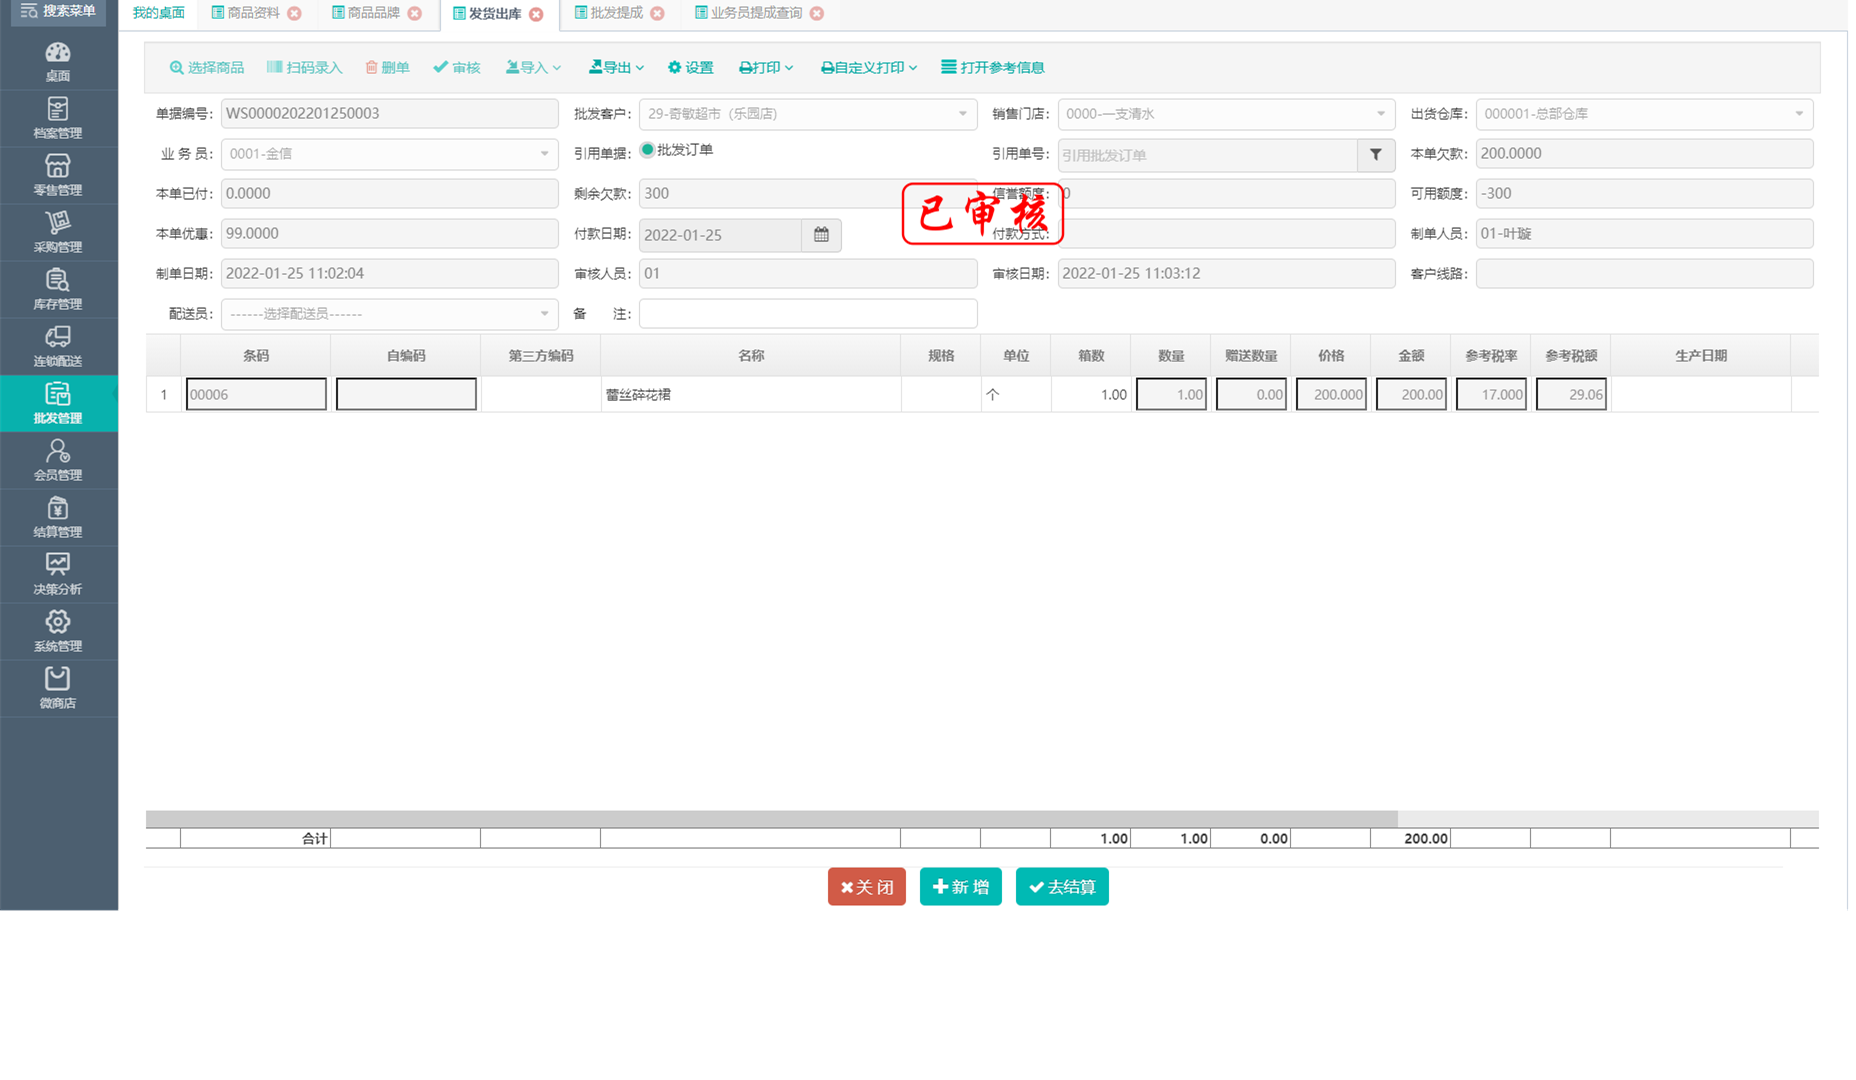1856x1080 pixels.
Task: Click 选择商品 in the toolbar
Action: pos(207,67)
